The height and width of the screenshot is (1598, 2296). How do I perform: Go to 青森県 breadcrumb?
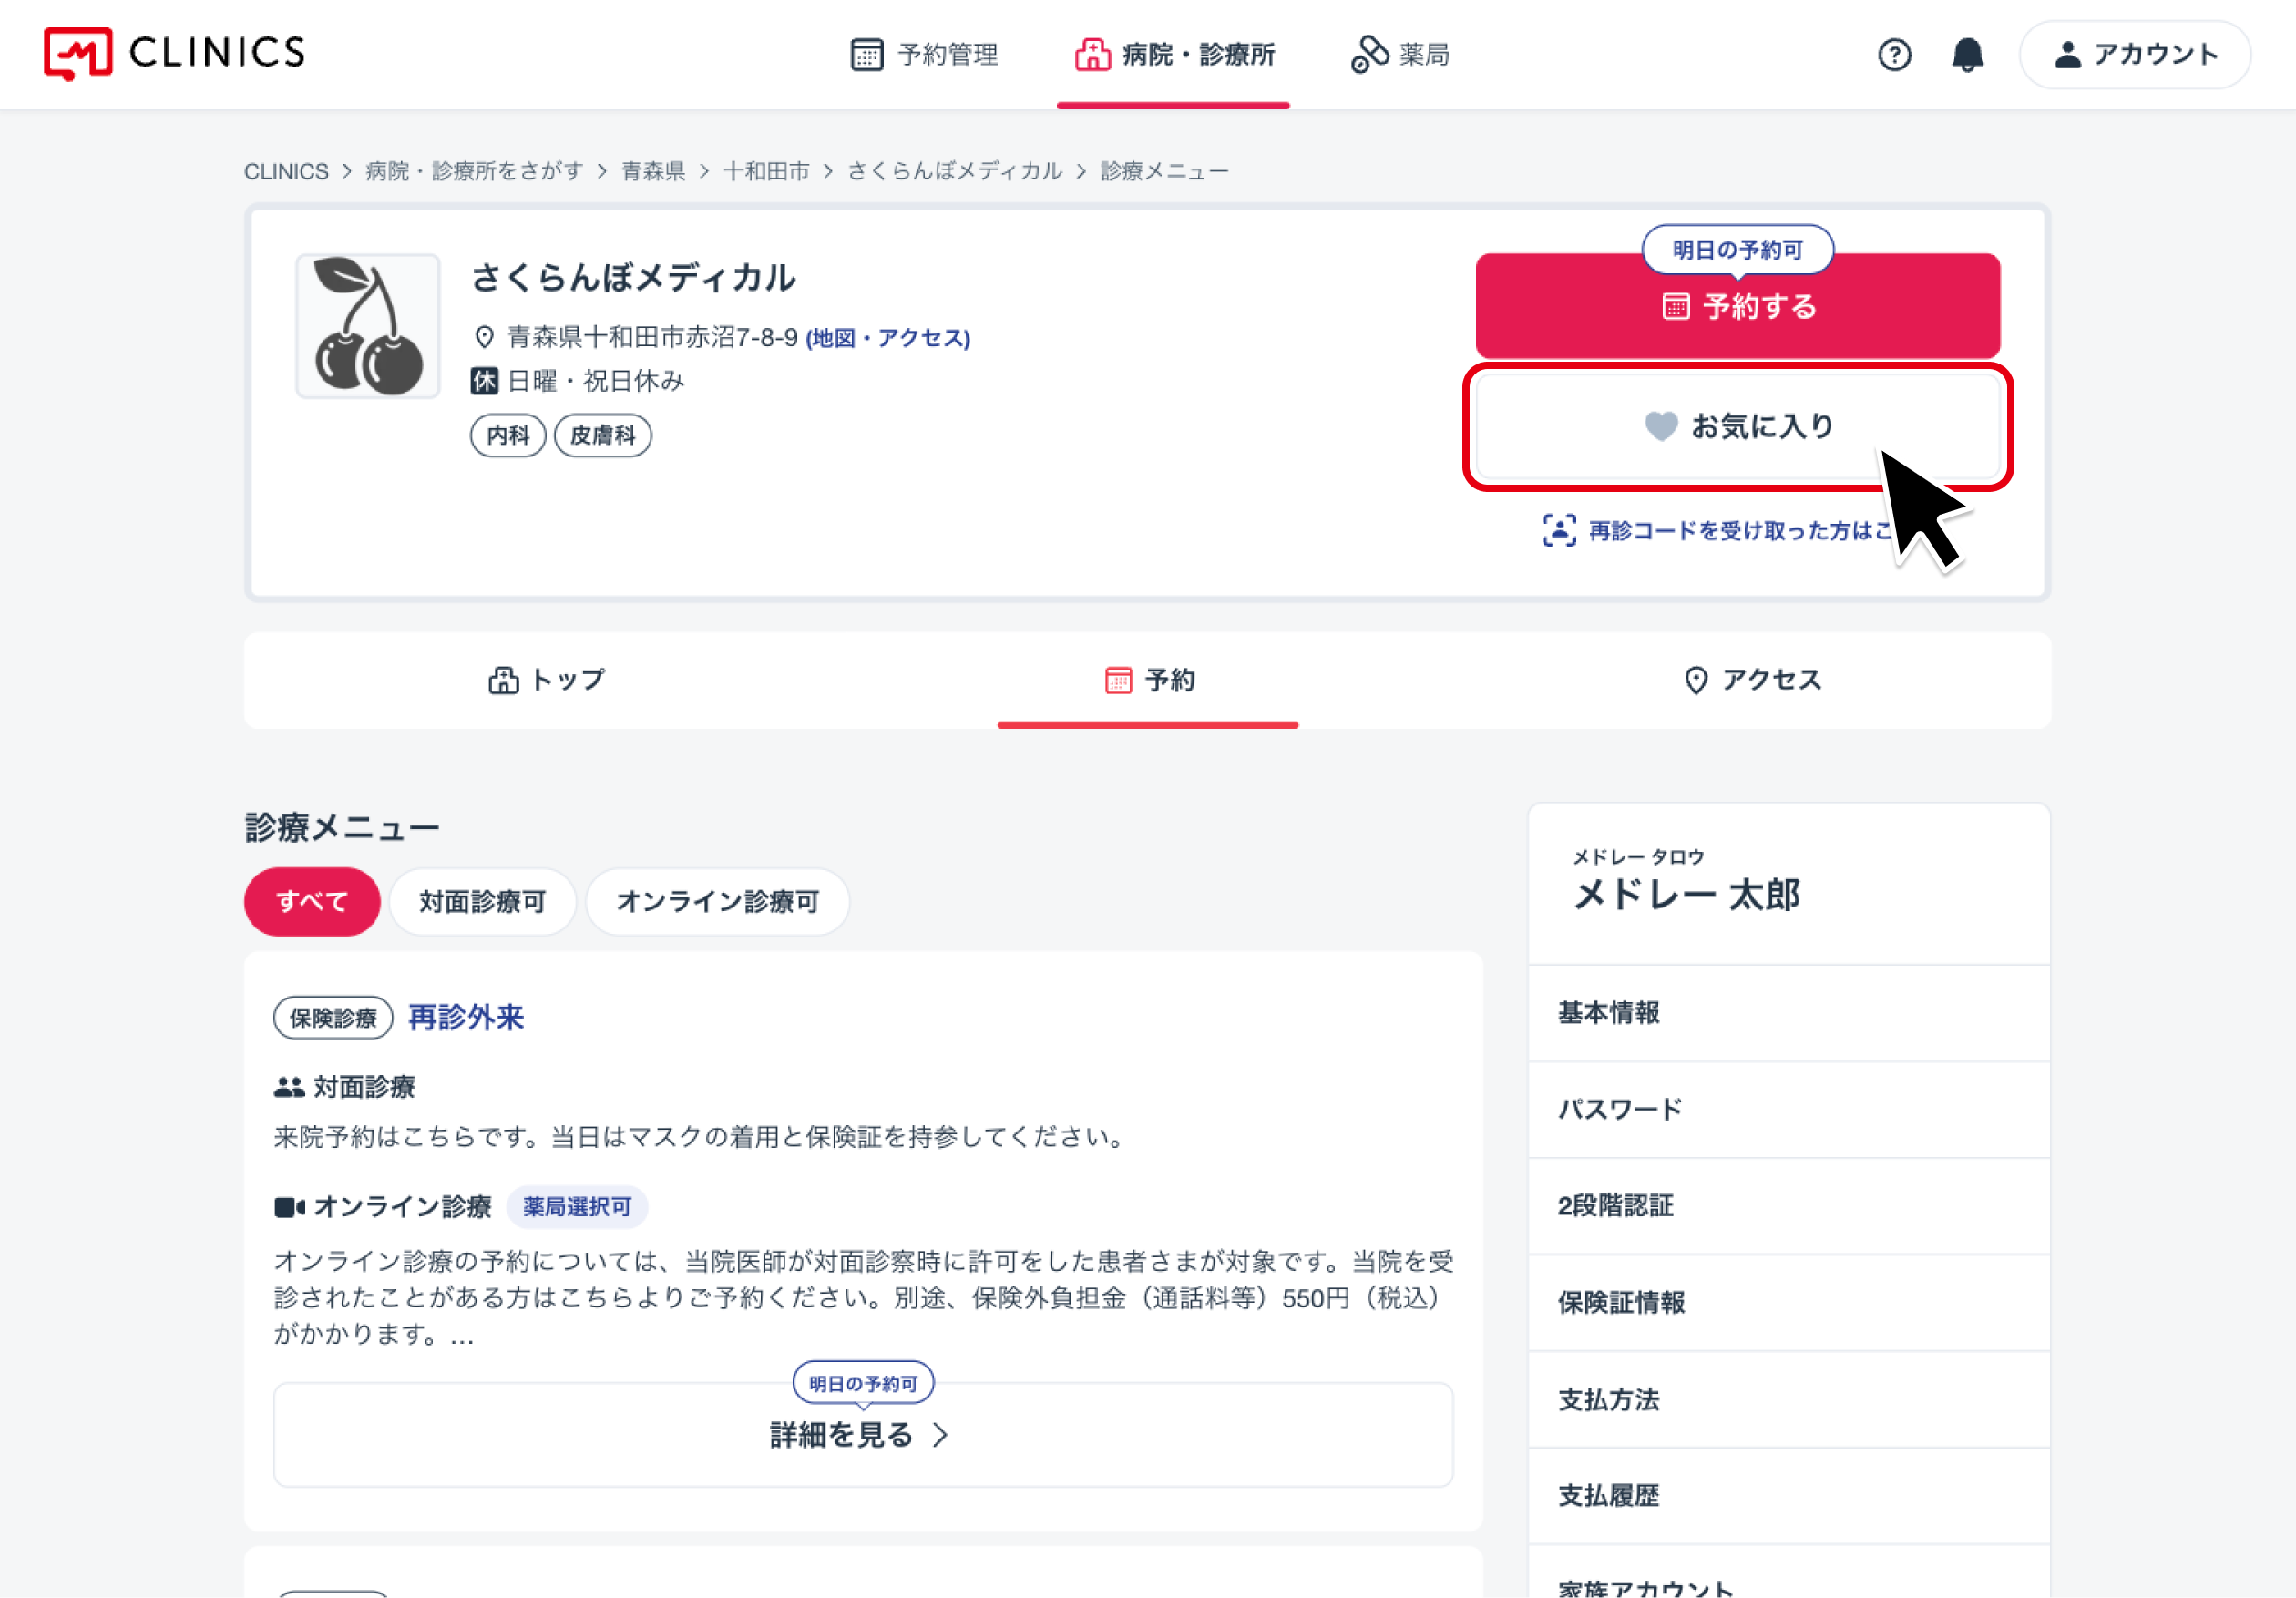653,171
